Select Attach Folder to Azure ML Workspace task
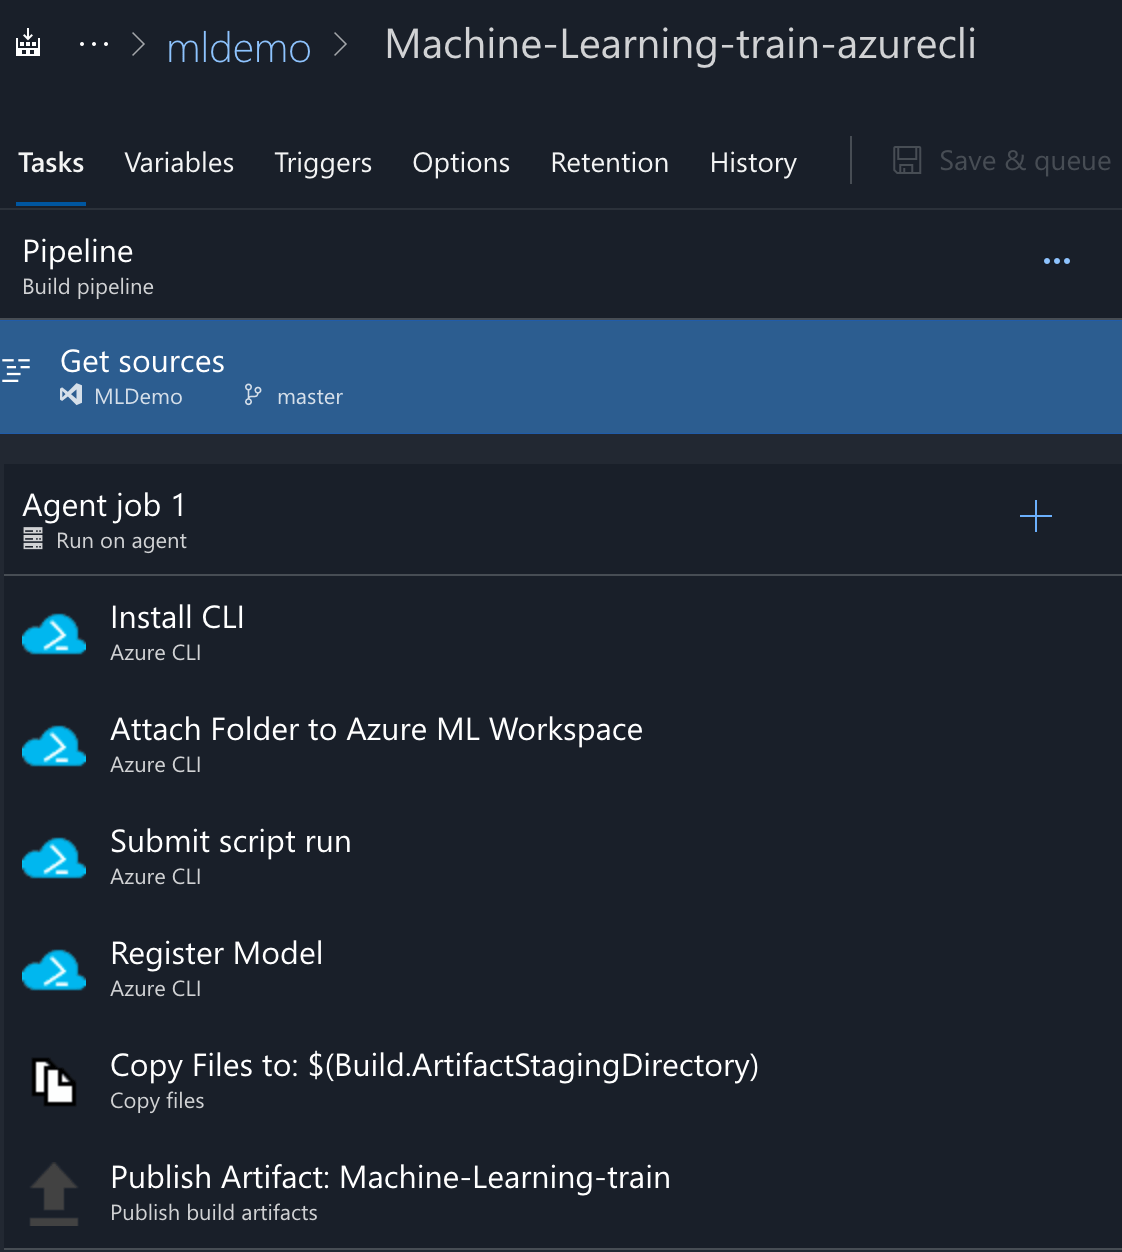1122x1252 pixels. coord(376,743)
